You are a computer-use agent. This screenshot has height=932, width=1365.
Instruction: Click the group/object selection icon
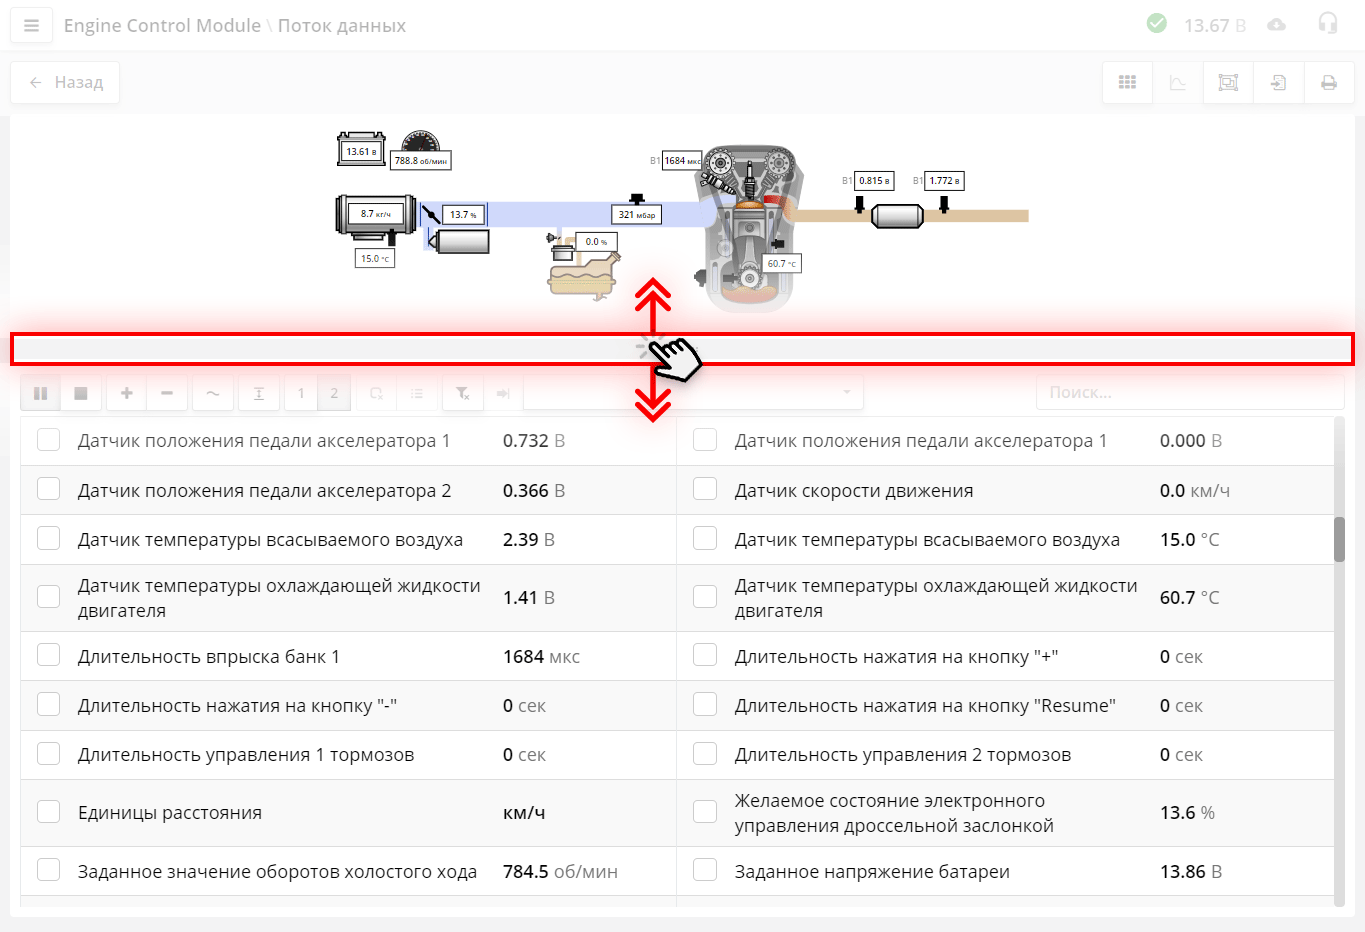1228,83
